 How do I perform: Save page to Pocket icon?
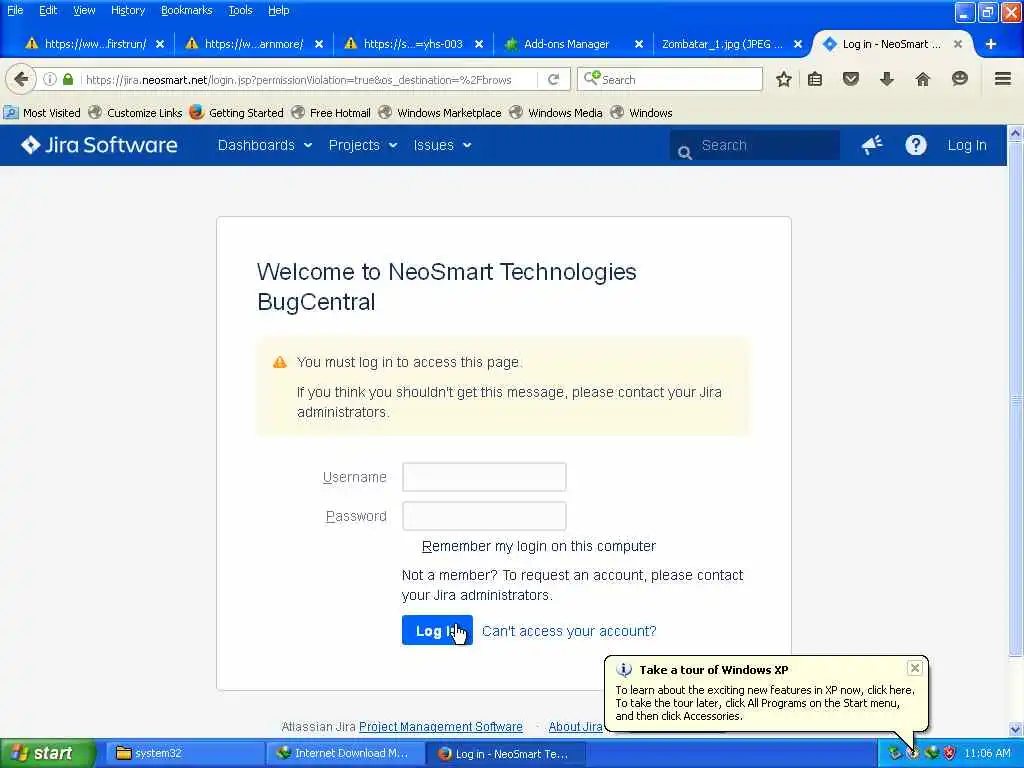[850, 80]
